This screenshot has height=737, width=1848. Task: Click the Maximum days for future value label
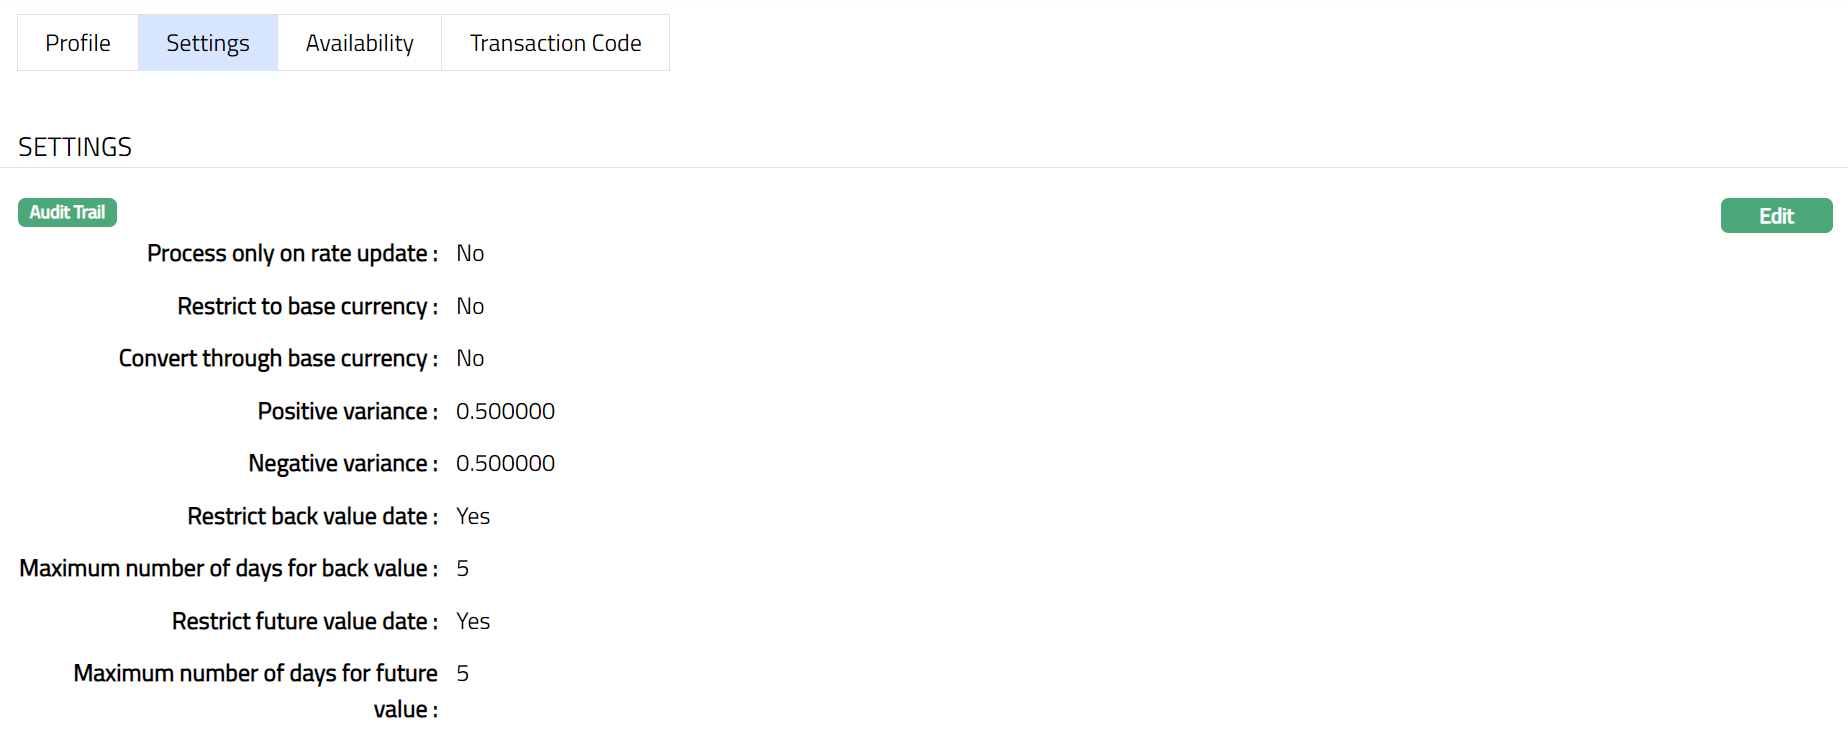[256, 674]
